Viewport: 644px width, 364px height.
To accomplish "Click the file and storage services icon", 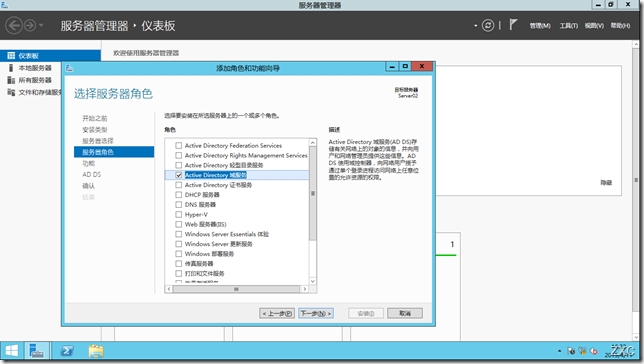I will point(11,92).
